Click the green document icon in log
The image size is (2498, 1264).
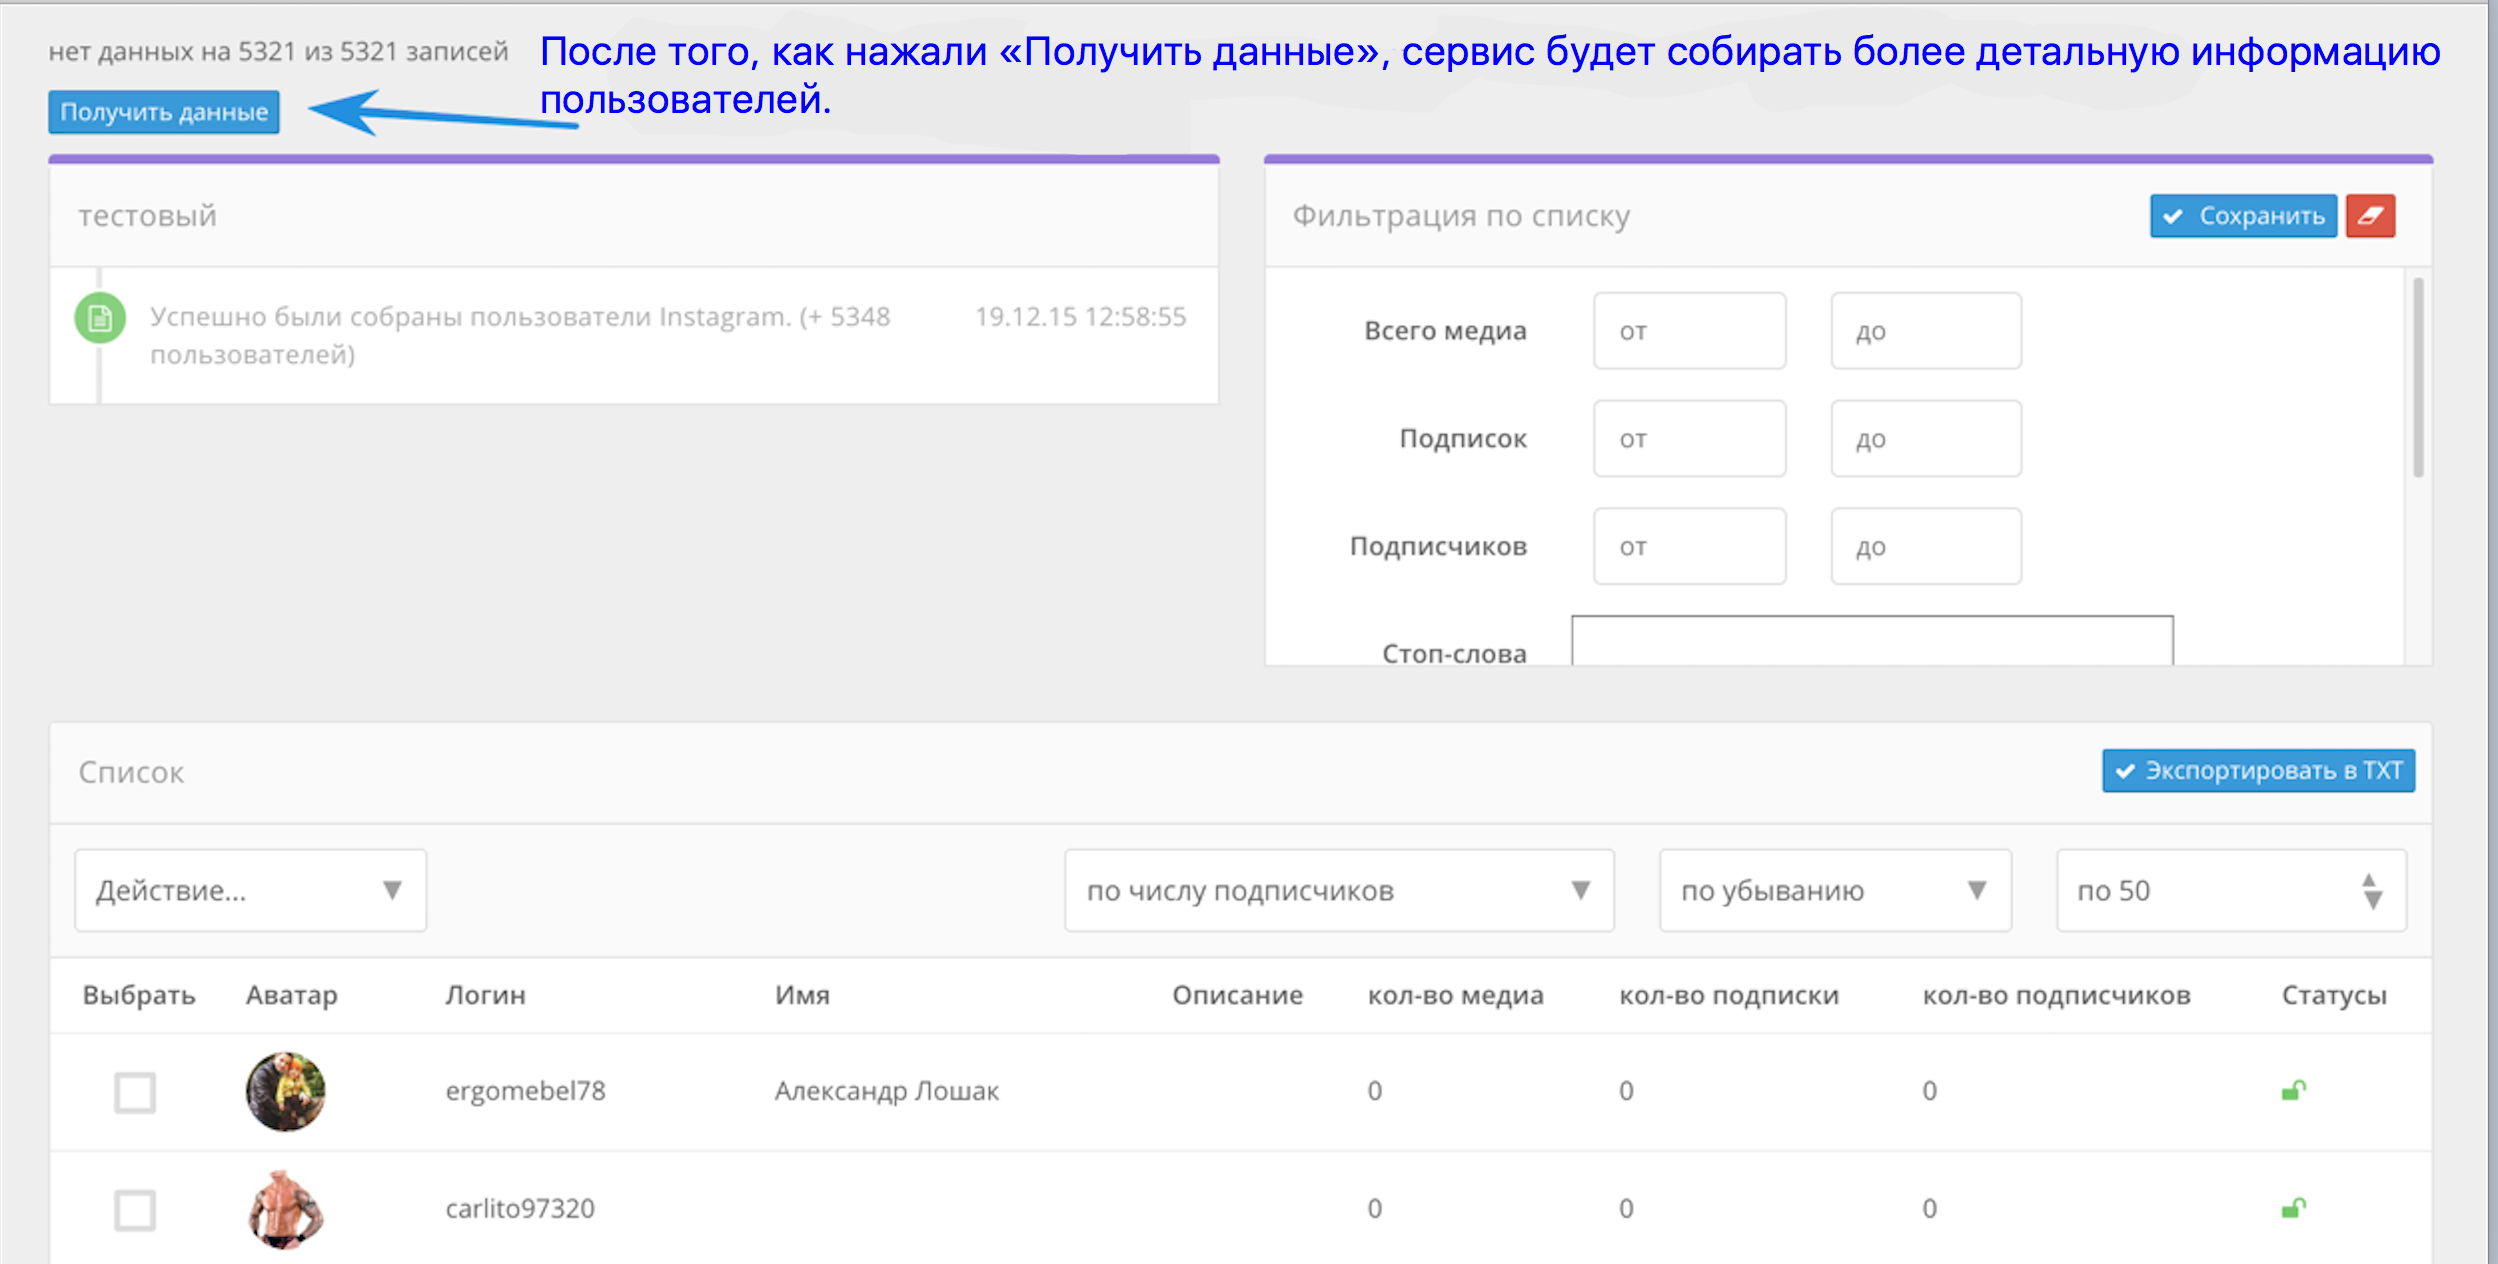[x=100, y=319]
